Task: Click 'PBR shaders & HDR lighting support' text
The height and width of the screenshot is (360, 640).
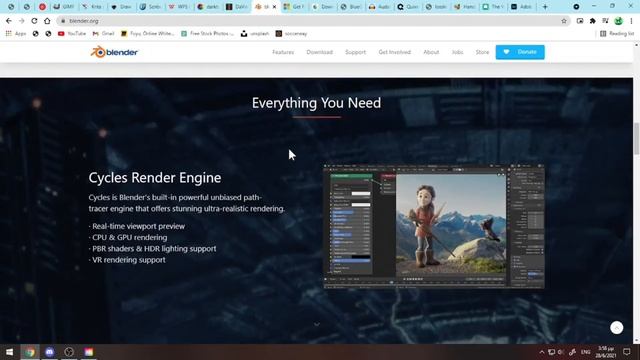Action: [154, 249]
